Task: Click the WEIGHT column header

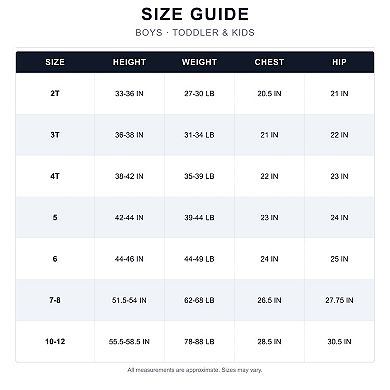Action: (x=199, y=62)
